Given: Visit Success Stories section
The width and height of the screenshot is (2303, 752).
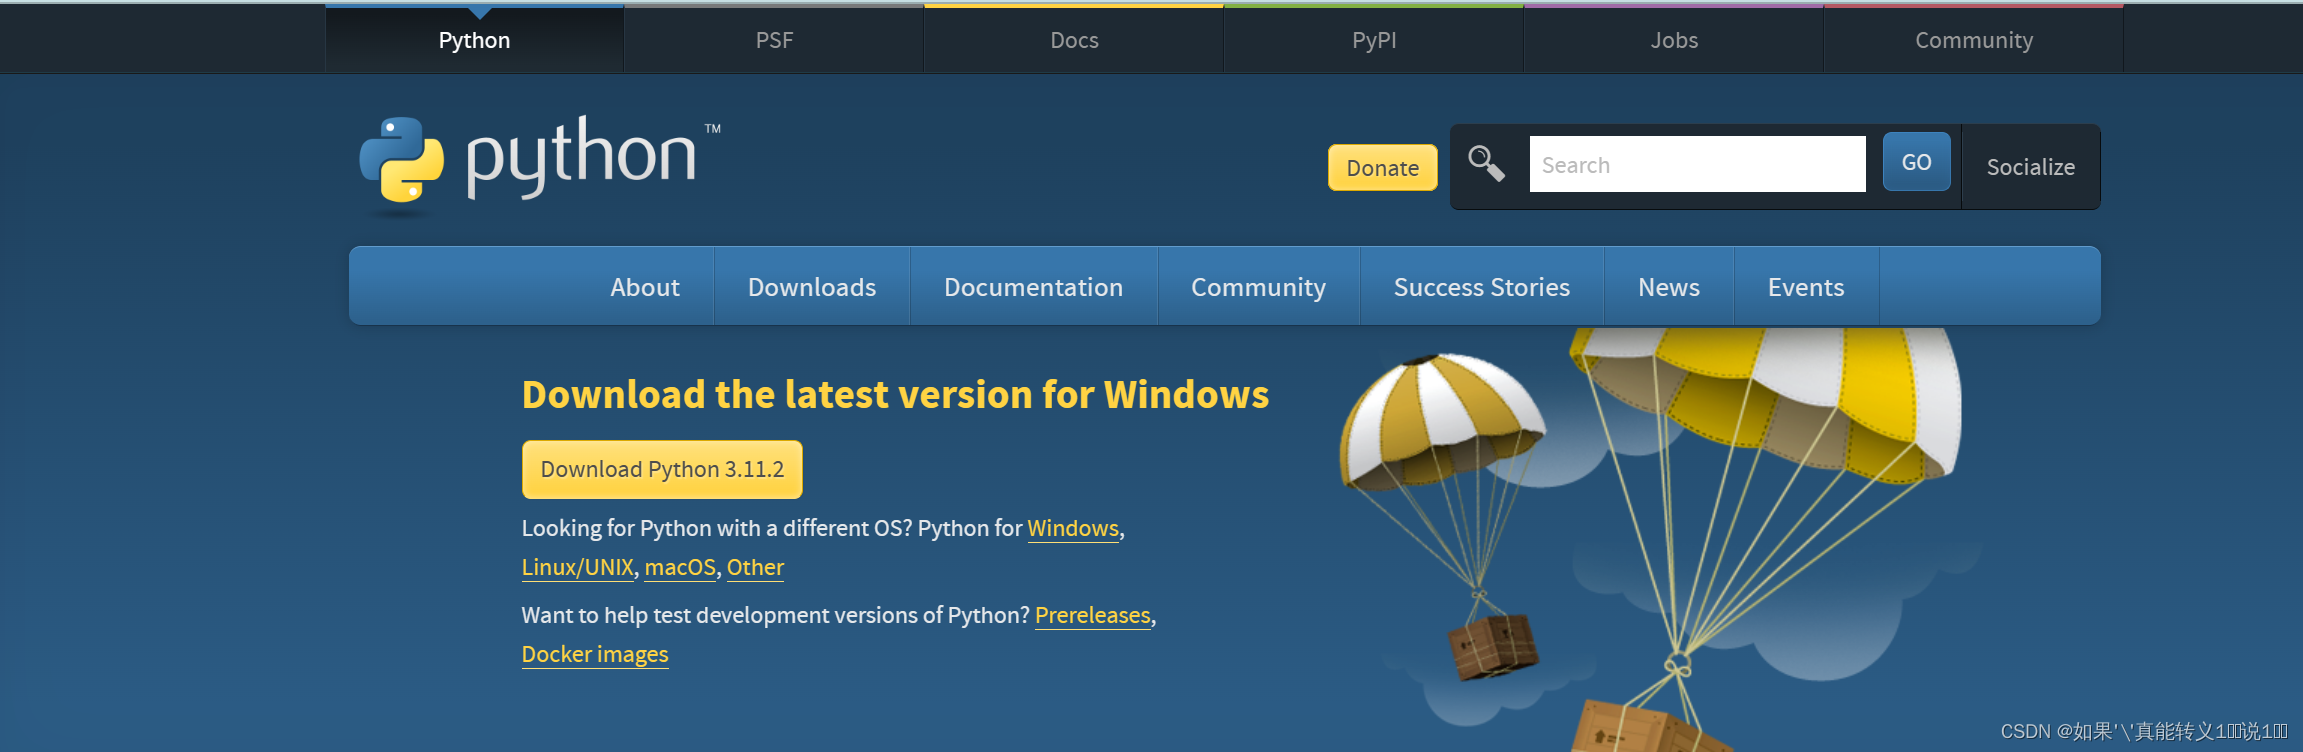Looking at the screenshot, I should click(1482, 287).
